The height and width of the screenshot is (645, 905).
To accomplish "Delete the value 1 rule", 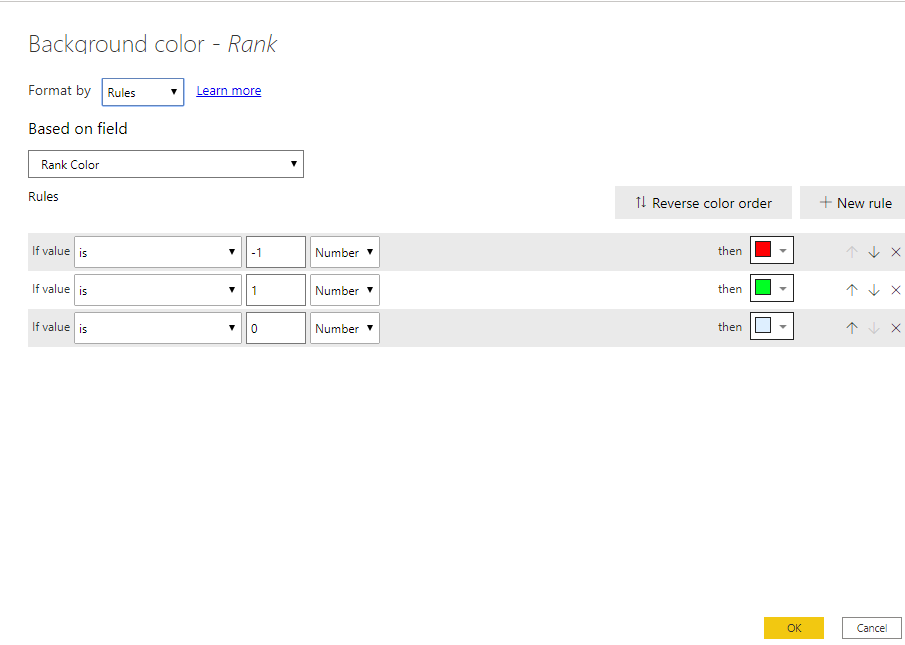I will (x=896, y=290).
